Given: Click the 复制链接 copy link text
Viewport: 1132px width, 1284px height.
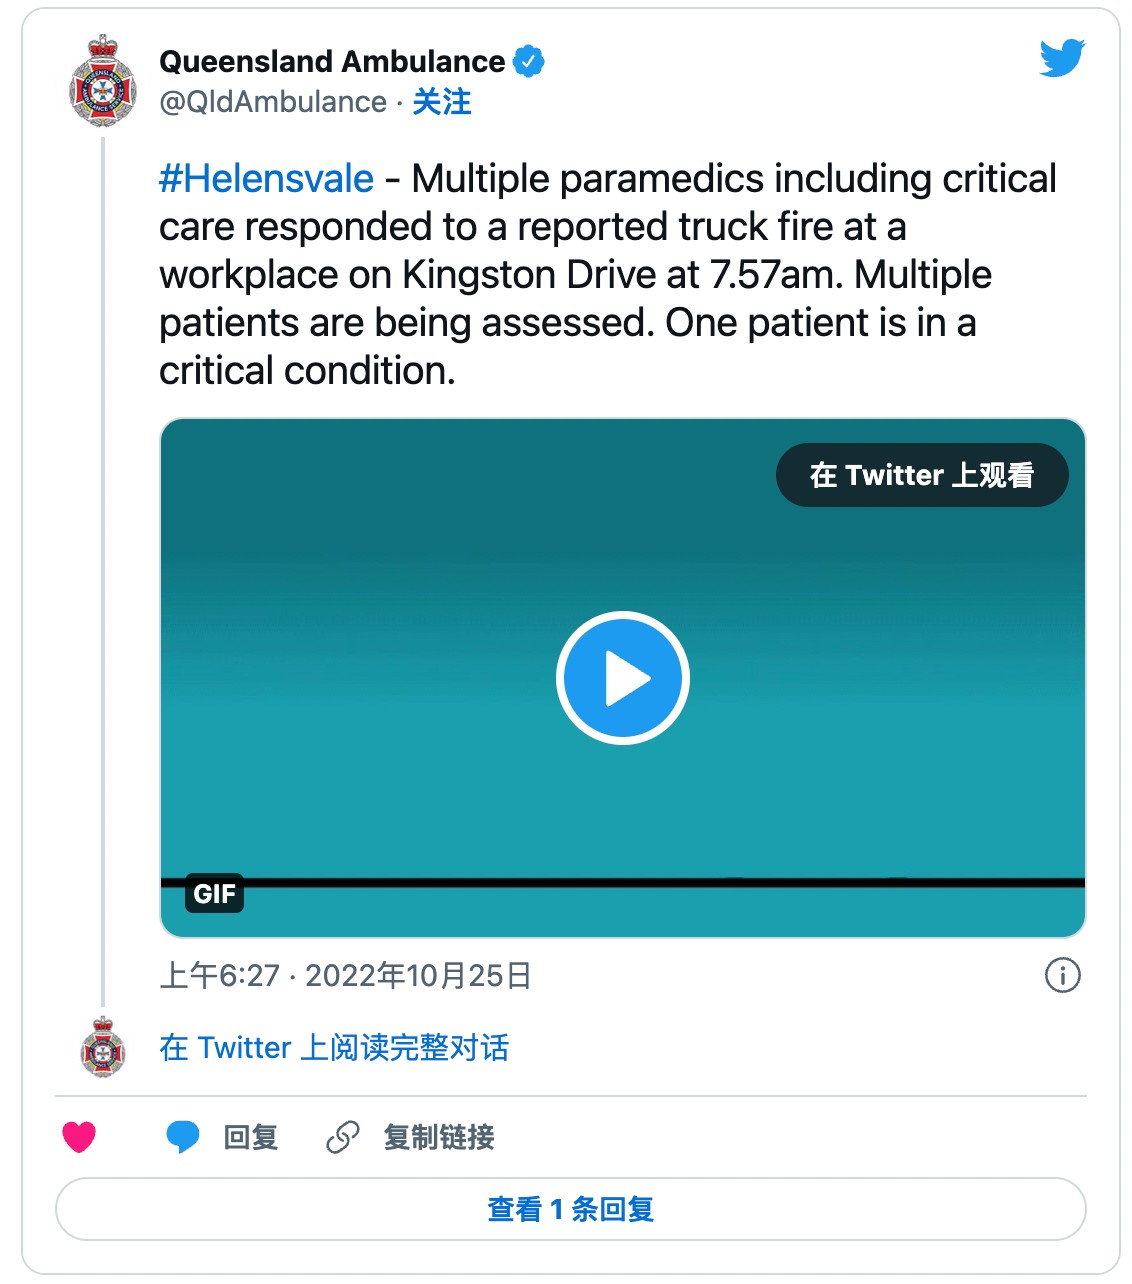Looking at the screenshot, I should (x=439, y=1137).
